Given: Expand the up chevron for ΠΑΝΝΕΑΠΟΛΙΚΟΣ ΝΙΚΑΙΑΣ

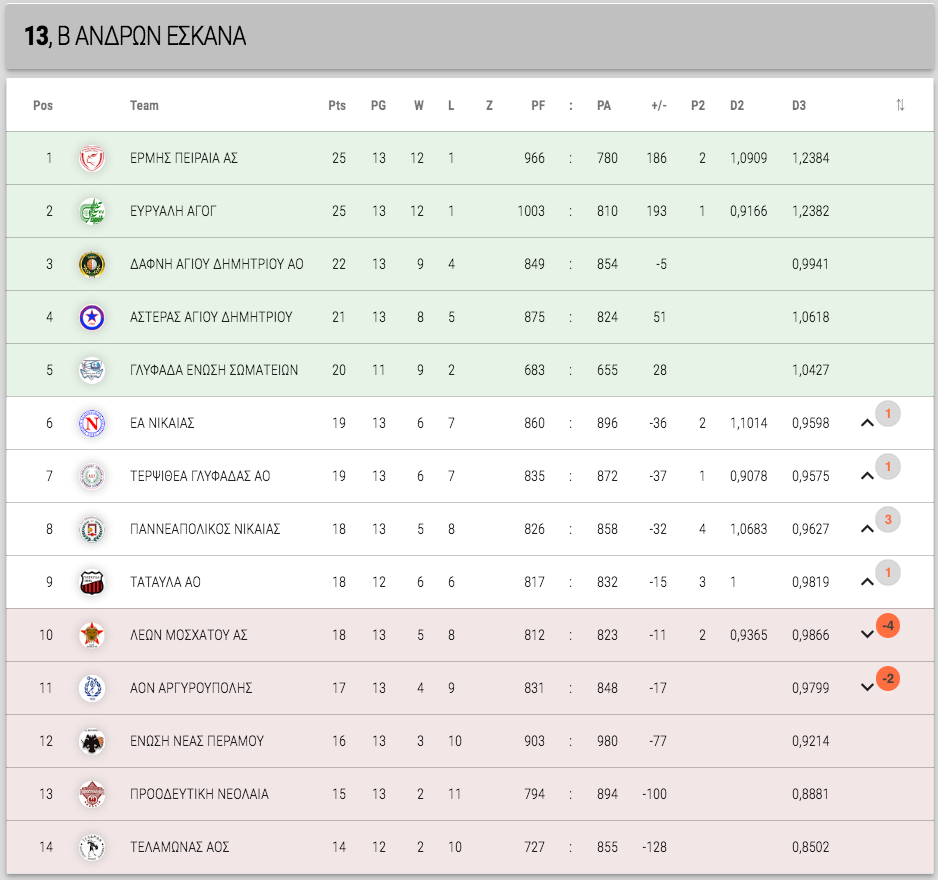Looking at the screenshot, I should click(867, 529).
